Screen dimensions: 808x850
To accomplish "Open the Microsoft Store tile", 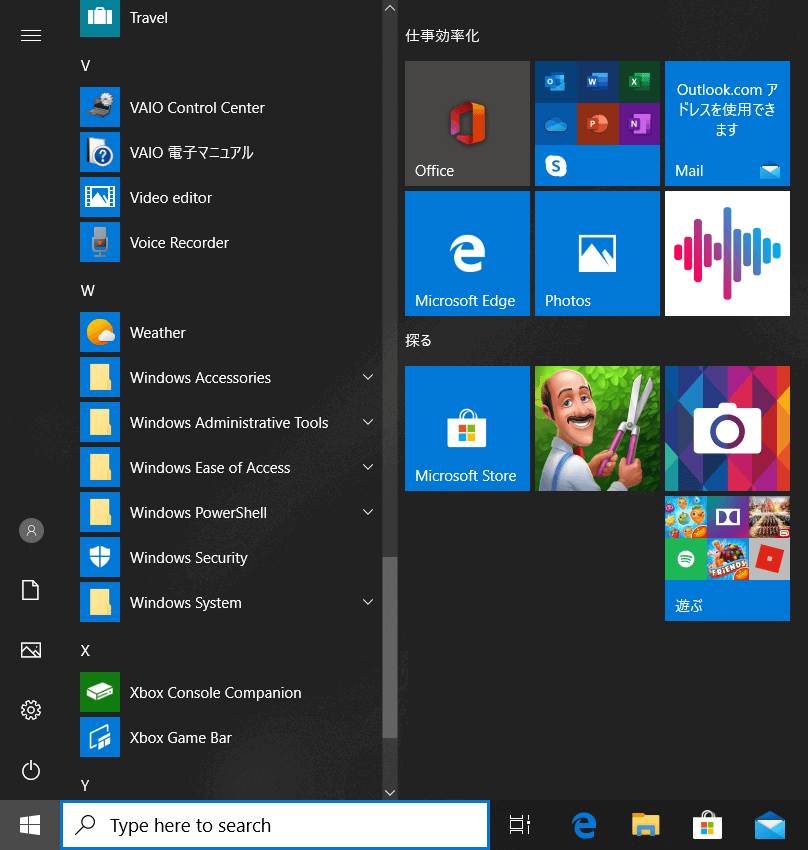I will click(467, 428).
